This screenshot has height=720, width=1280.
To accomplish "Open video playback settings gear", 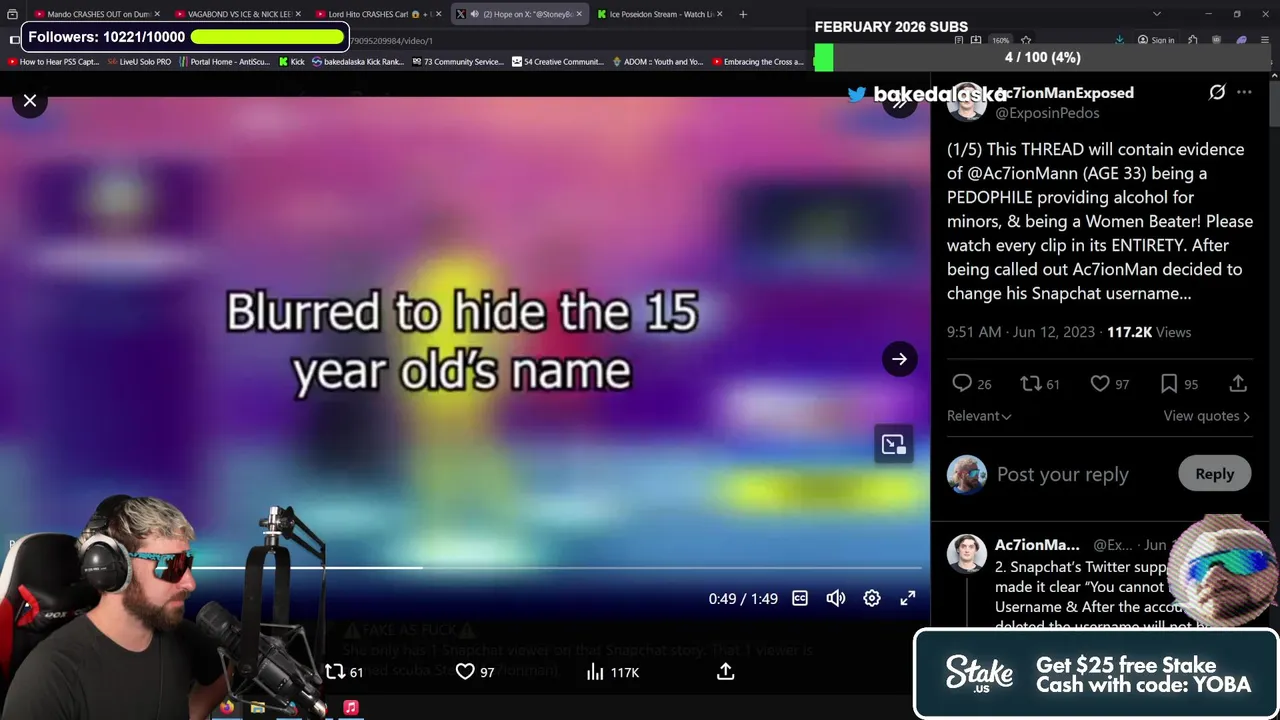I will point(872,598).
